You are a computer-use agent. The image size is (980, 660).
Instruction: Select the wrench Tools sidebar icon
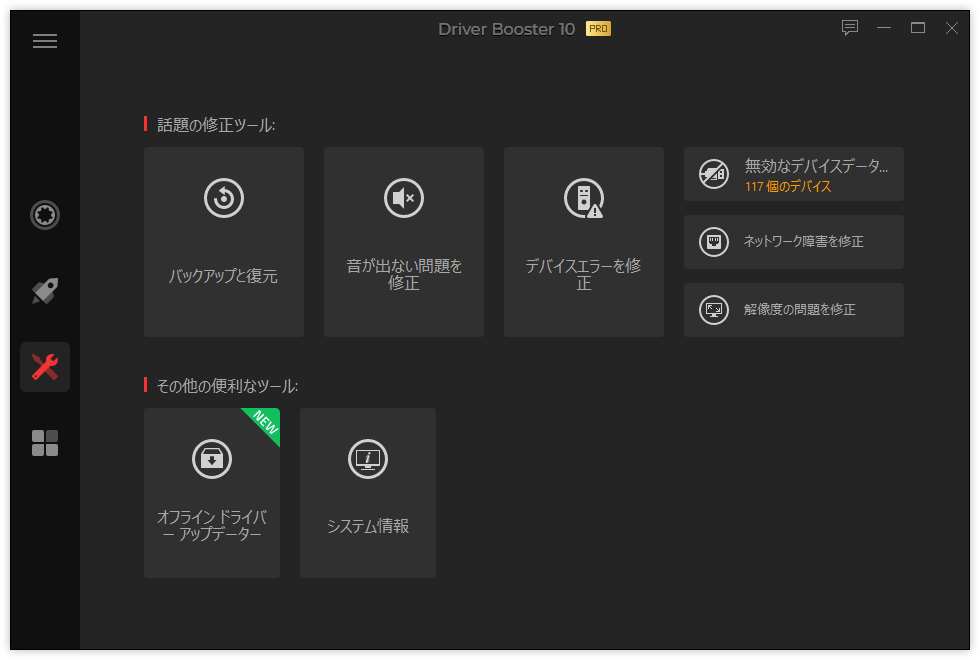coord(45,367)
